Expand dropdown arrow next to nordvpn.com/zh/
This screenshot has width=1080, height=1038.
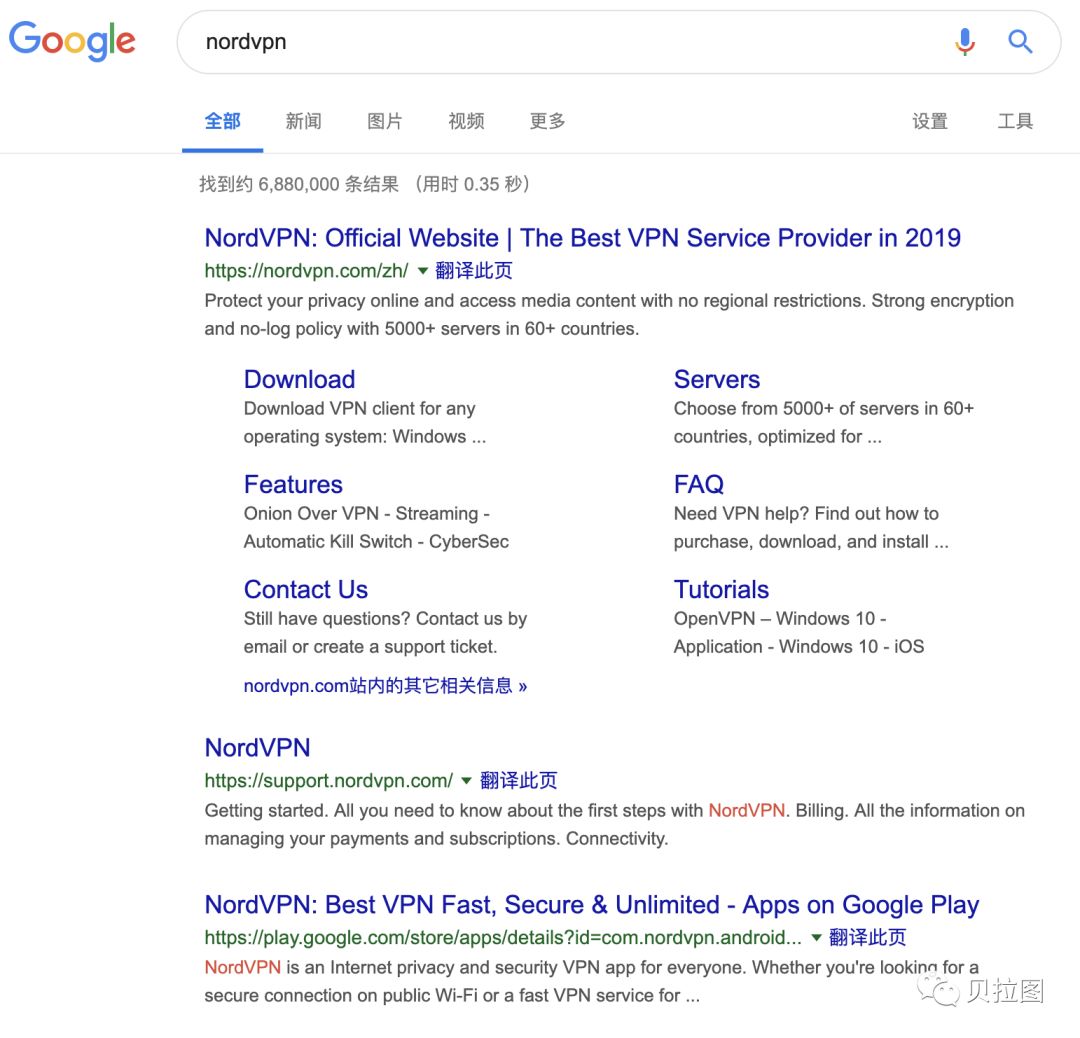[422, 271]
